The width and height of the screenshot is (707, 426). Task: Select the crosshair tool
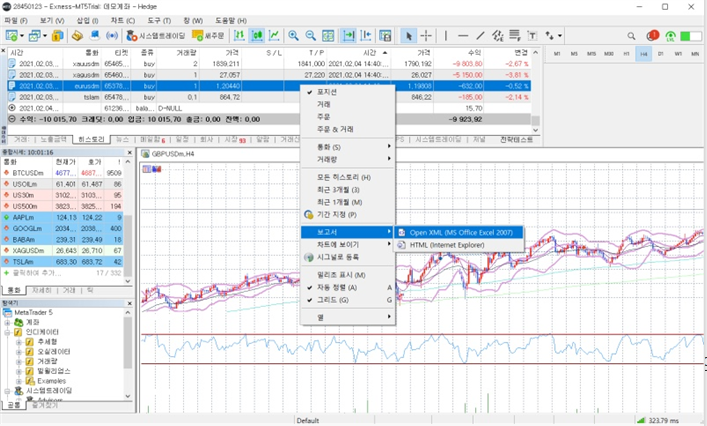pyautogui.click(x=426, y=36)
